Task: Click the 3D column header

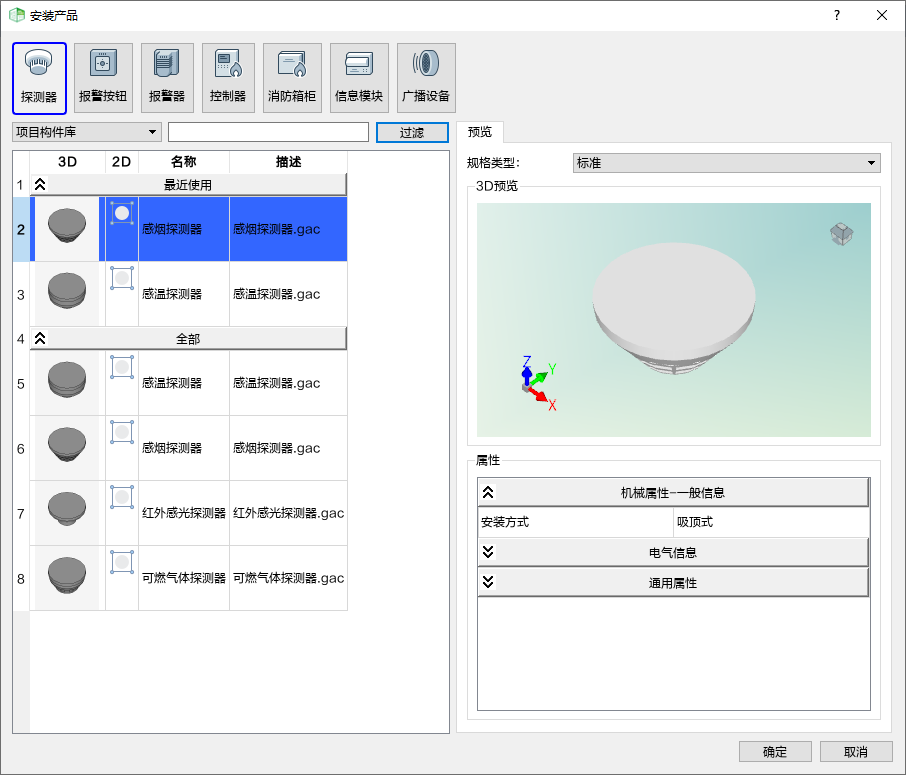Action: tap(67, 162)
